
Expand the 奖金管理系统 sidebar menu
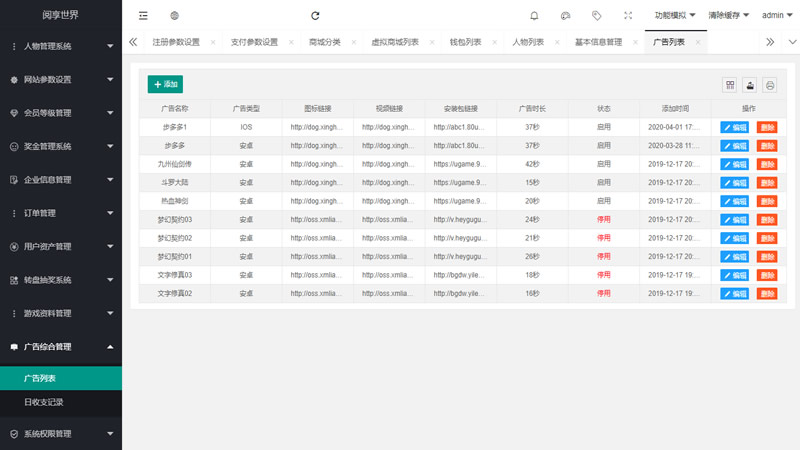(x=61, y=146)
